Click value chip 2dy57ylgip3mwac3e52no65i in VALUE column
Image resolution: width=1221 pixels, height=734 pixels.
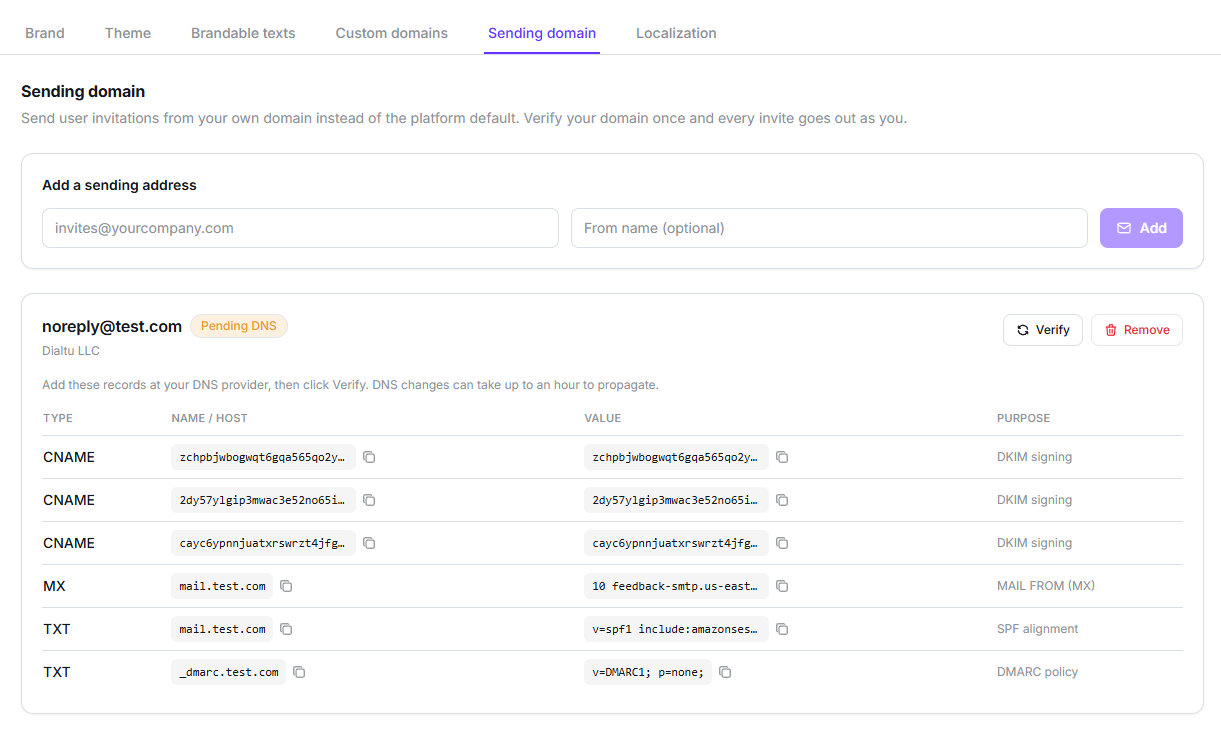click(x=677, y=500)
